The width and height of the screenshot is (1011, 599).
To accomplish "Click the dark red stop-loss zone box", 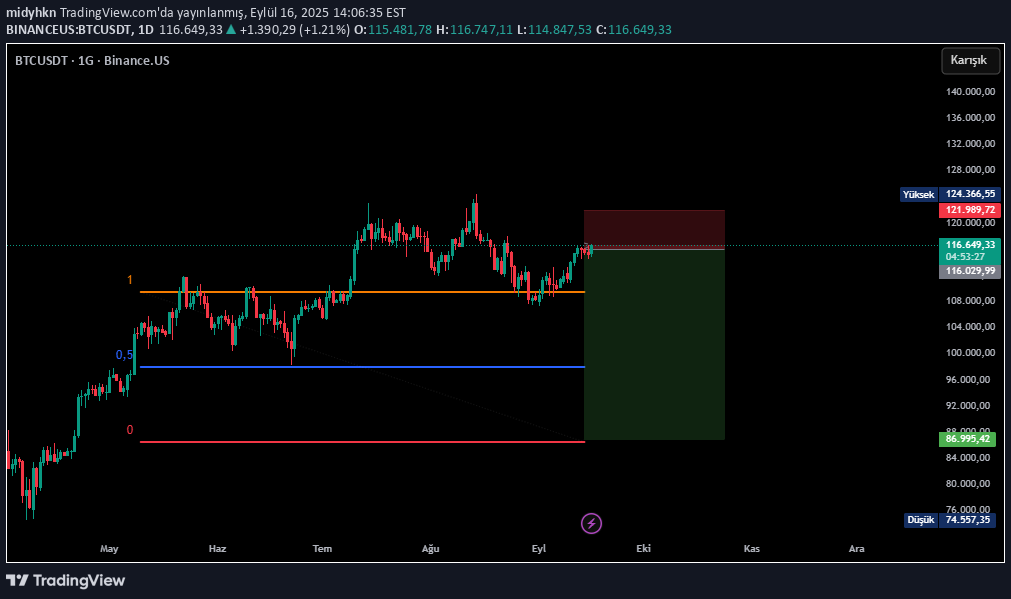I will click(654, 227).
